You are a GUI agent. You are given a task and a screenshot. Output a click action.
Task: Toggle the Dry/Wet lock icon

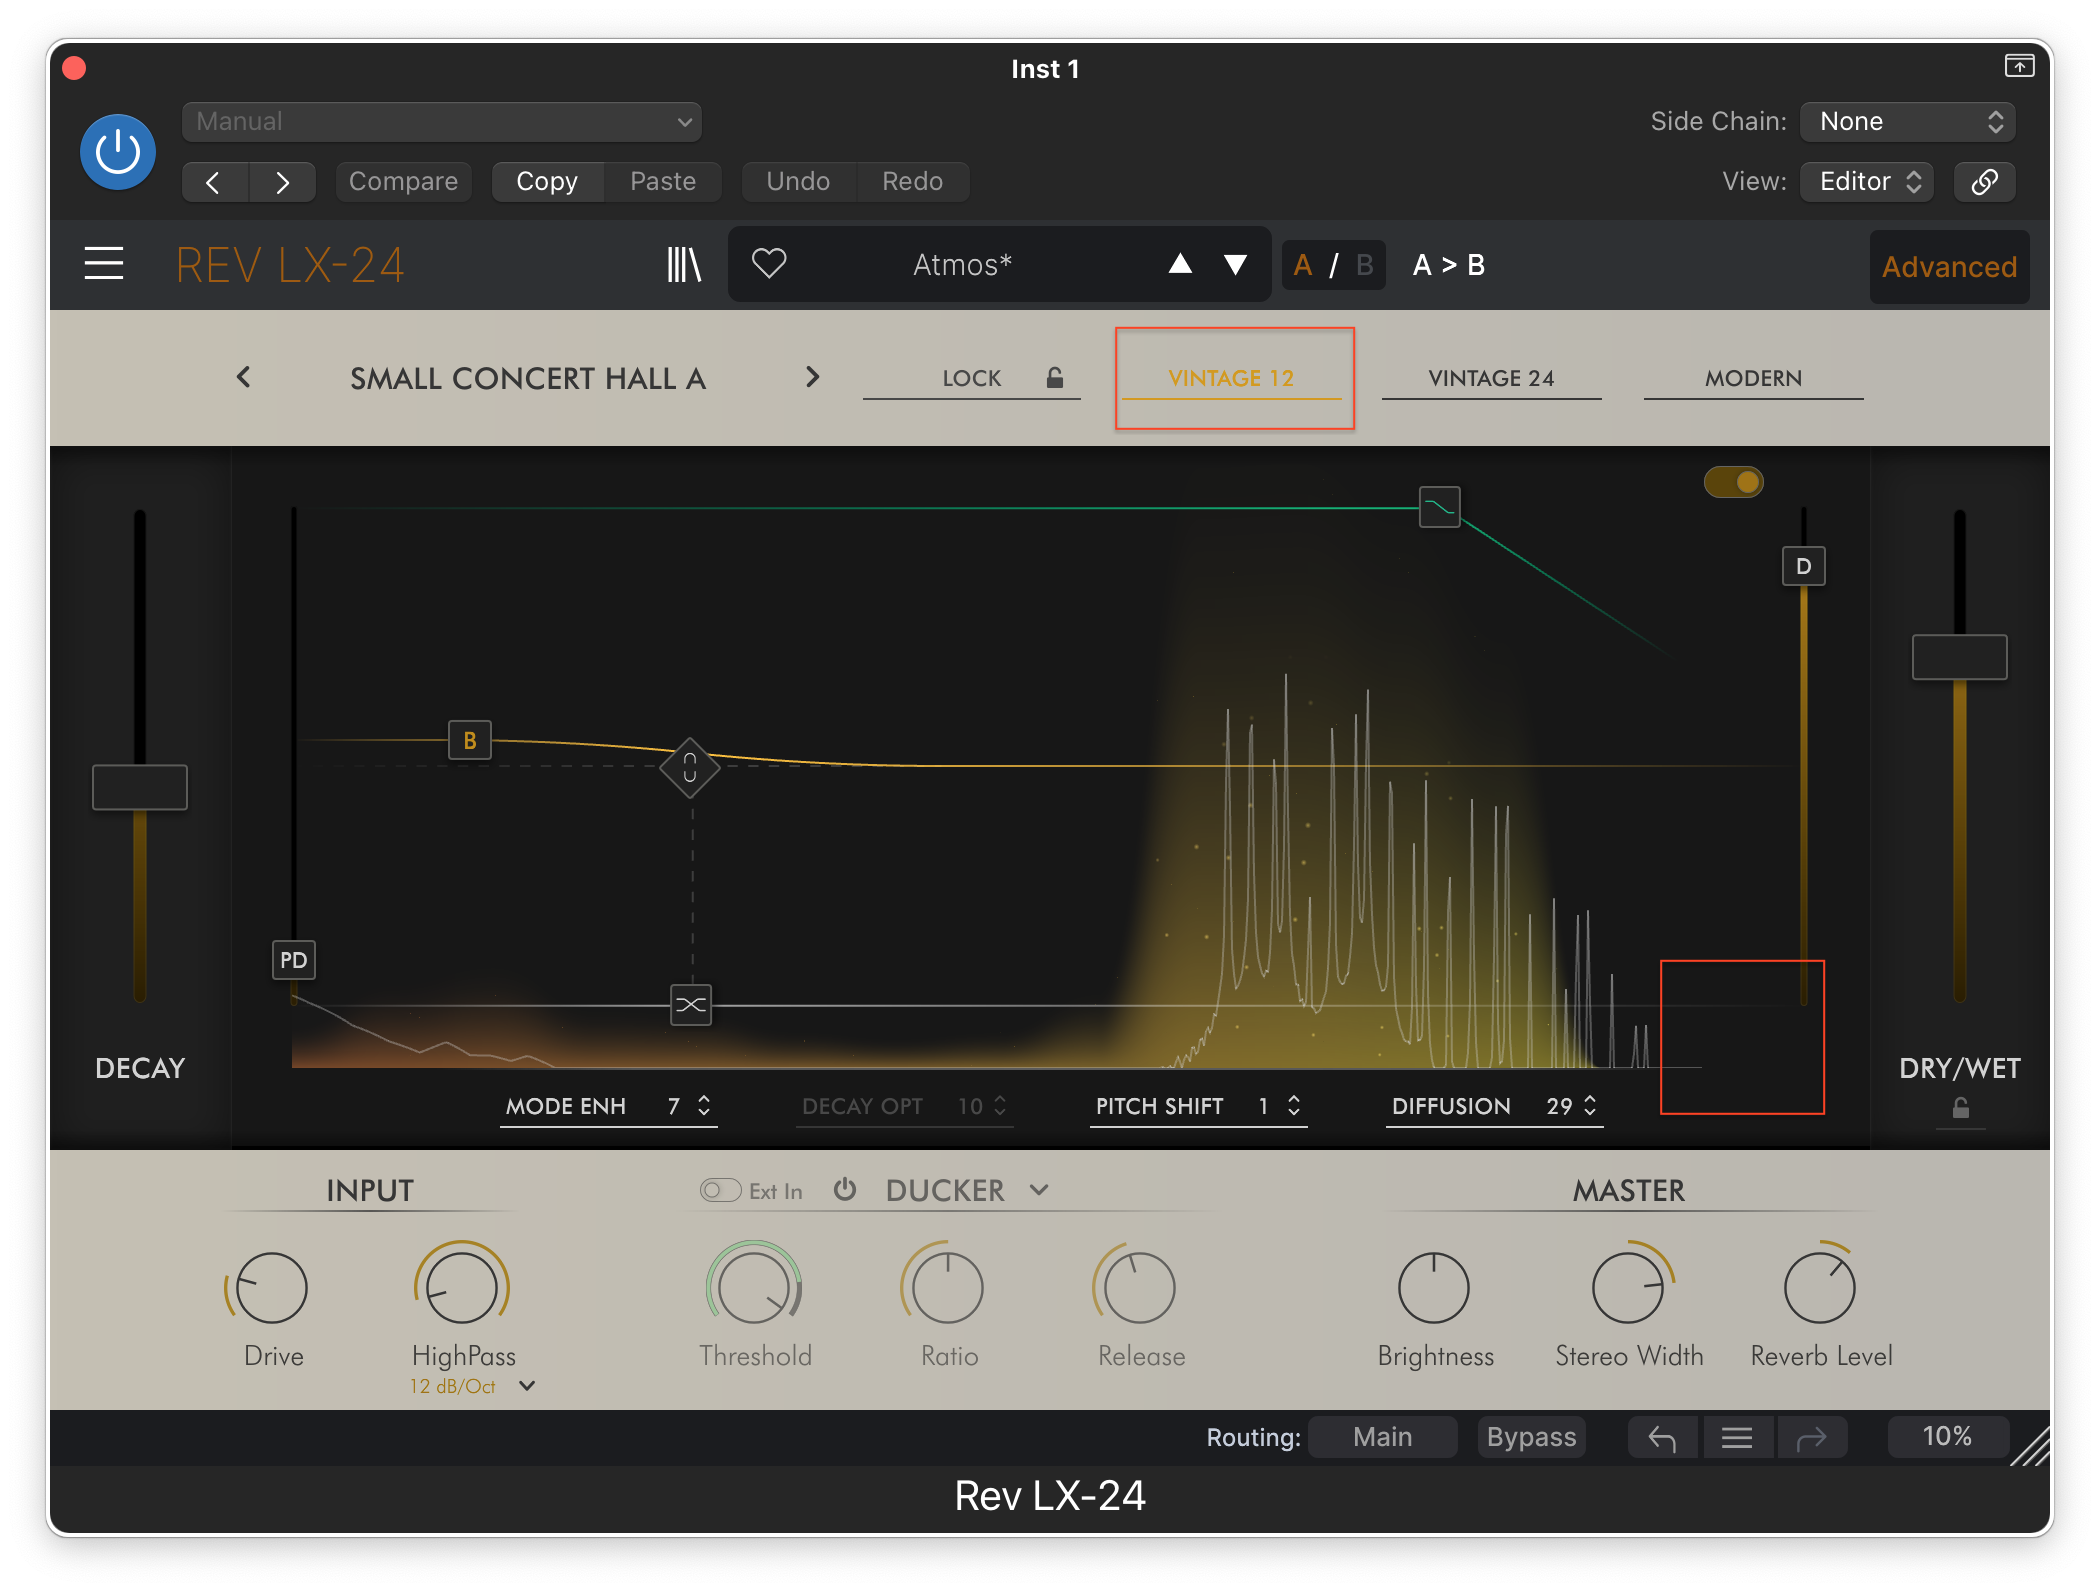pyautogui.click(x=1961, y=1108)
